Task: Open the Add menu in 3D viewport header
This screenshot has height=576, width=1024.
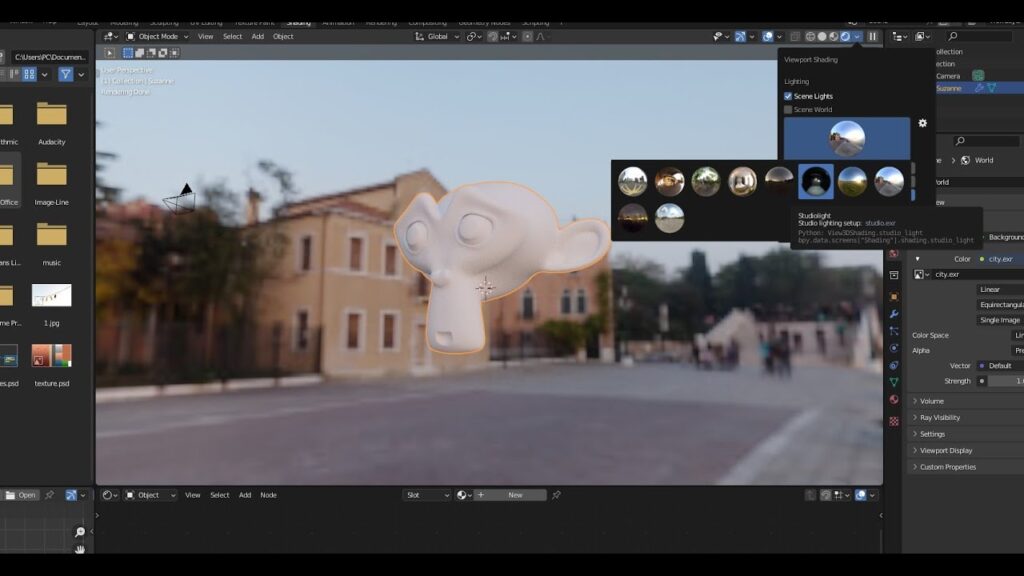Action: 258,37
